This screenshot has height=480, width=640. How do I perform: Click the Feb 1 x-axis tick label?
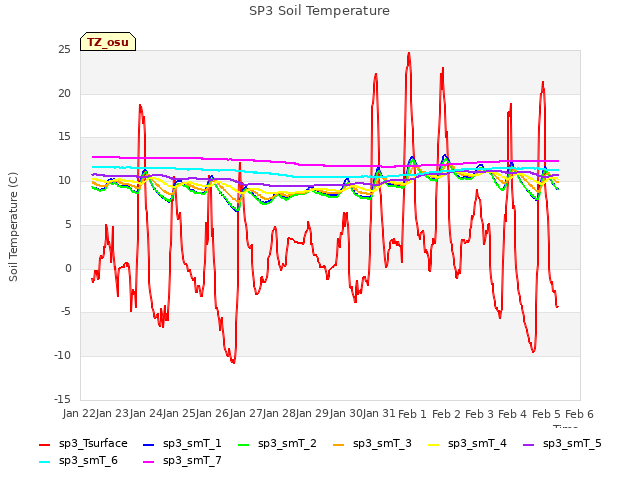click(412, 414)
